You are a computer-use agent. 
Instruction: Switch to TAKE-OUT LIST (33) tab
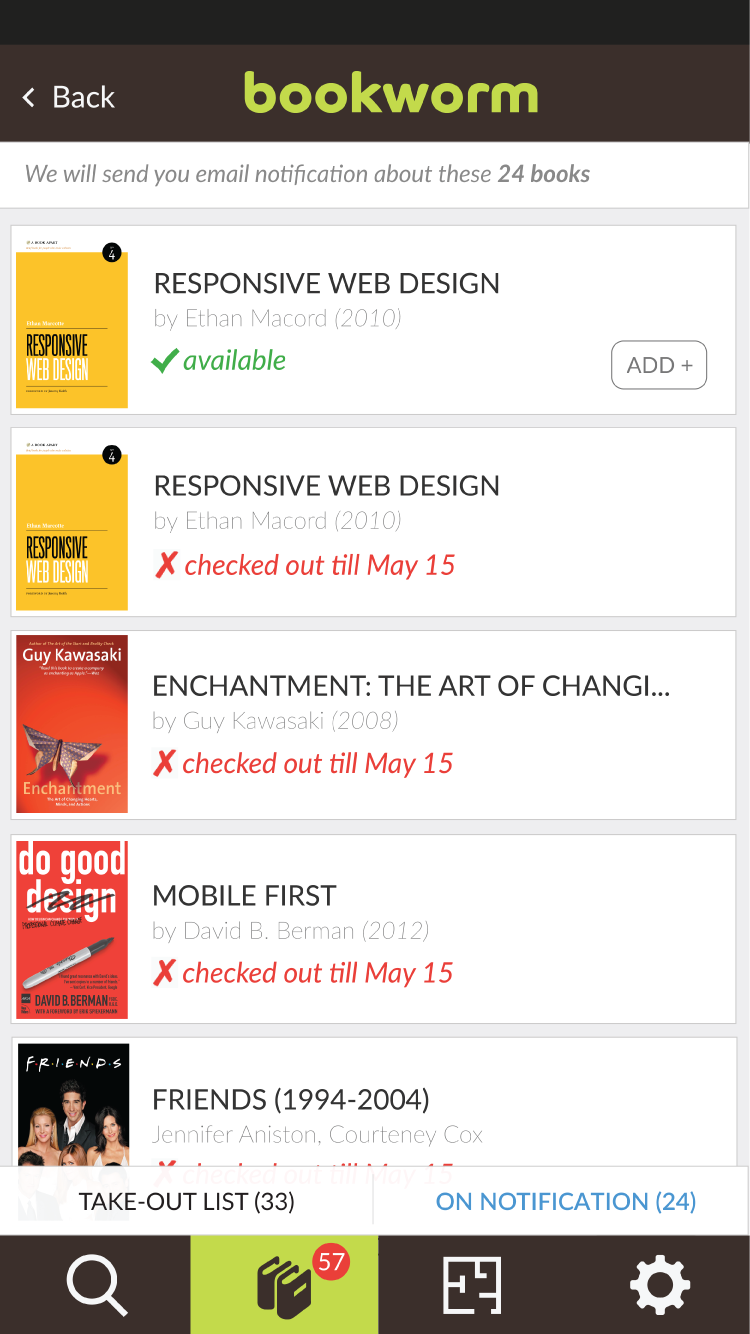point(187,1201)
